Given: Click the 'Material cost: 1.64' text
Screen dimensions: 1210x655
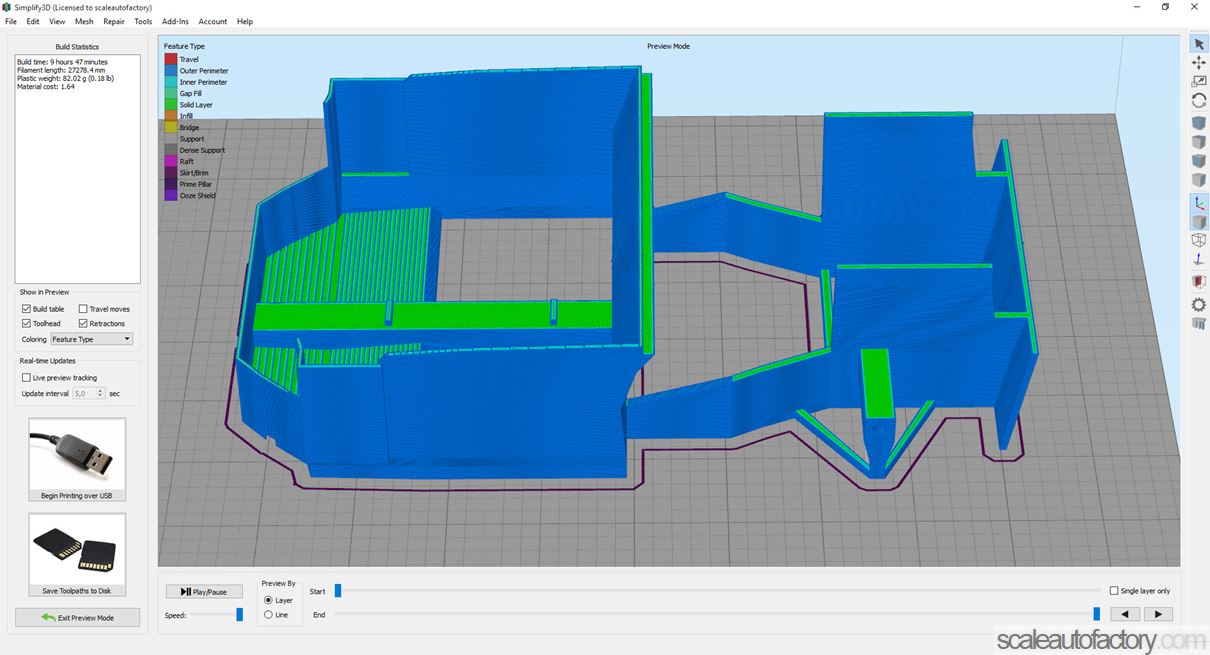Looking at the screenshot, I should click(46, 87).
